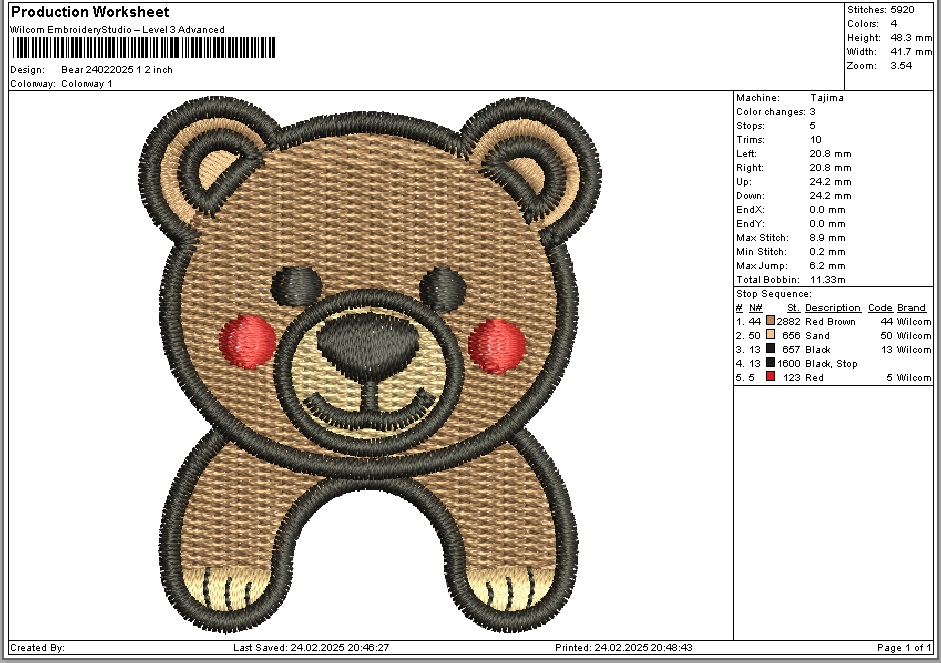Select the Sand thread color swatch
Image resolution: width=941 pixels, height=663 pixels.
771,336
